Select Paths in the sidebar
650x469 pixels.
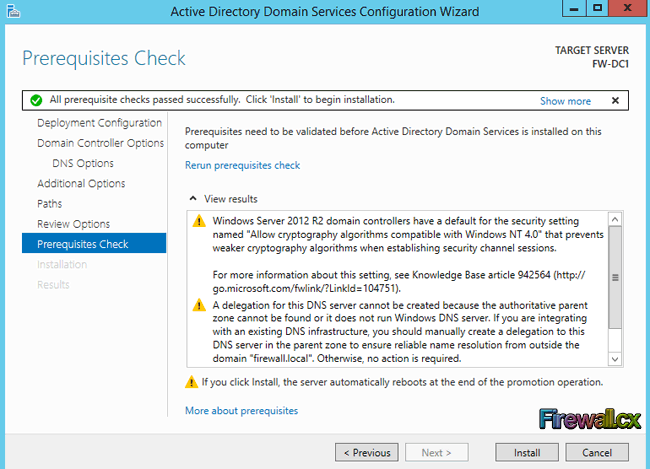50,204
